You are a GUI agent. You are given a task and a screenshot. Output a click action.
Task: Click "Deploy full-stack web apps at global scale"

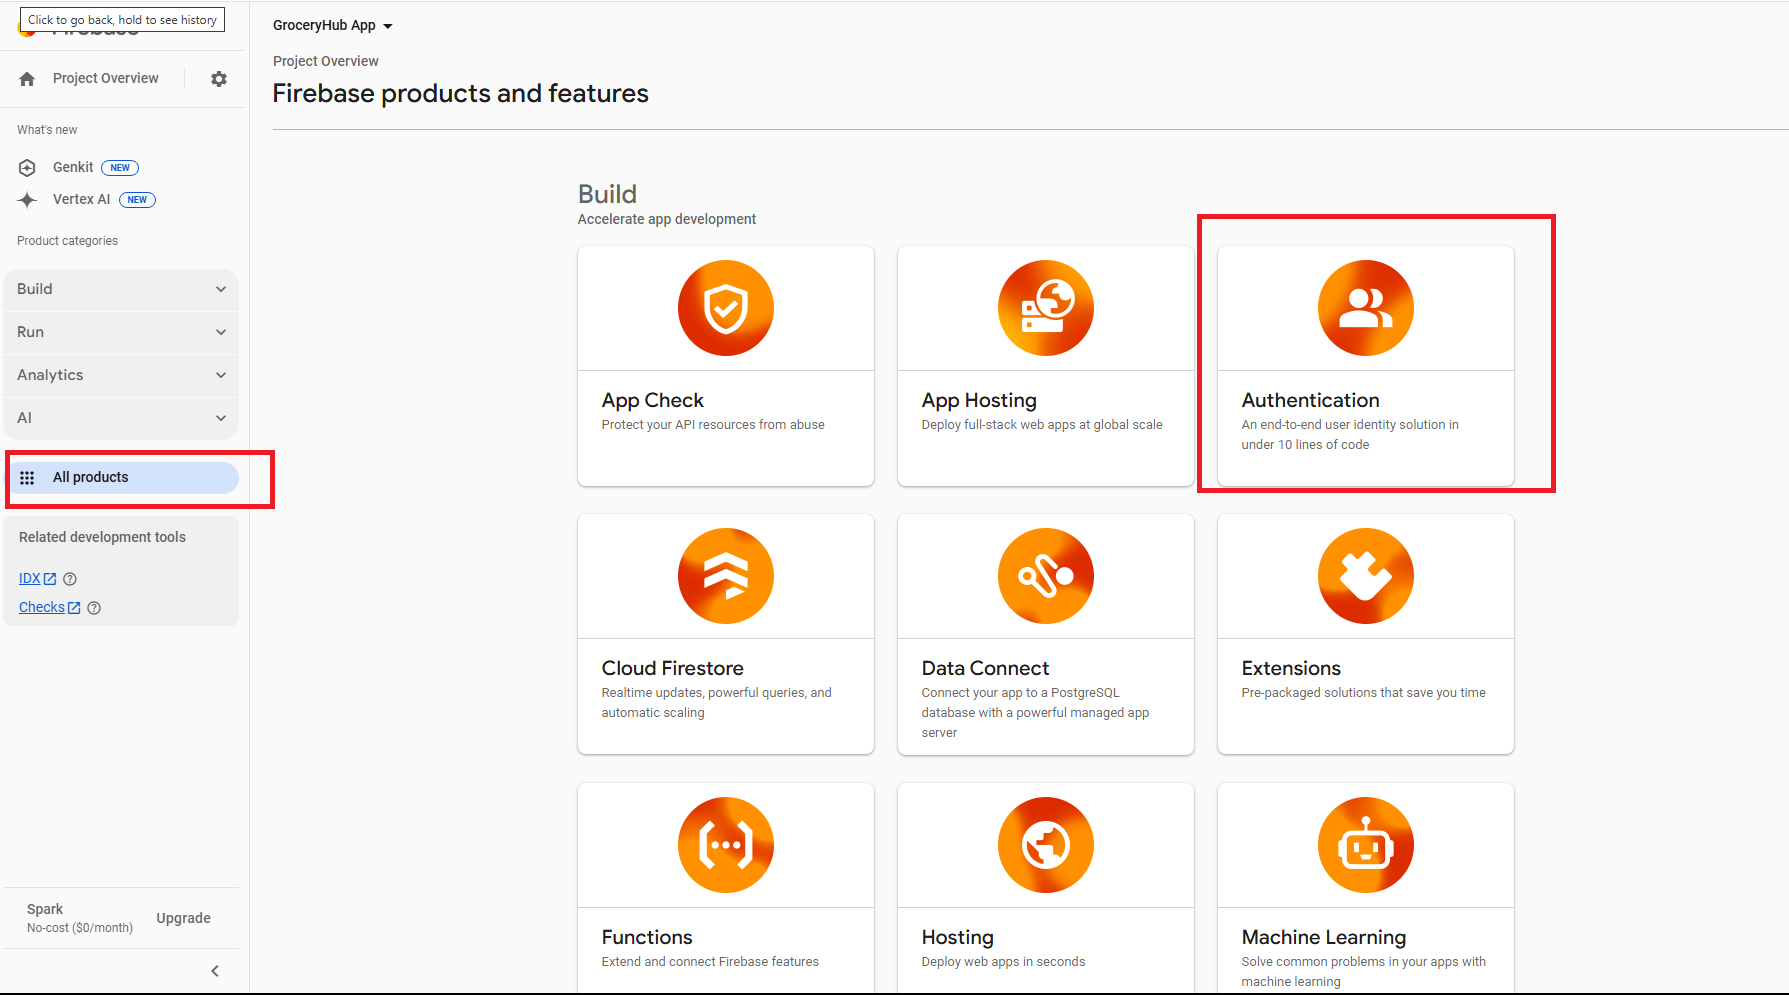coord(1042,425)
